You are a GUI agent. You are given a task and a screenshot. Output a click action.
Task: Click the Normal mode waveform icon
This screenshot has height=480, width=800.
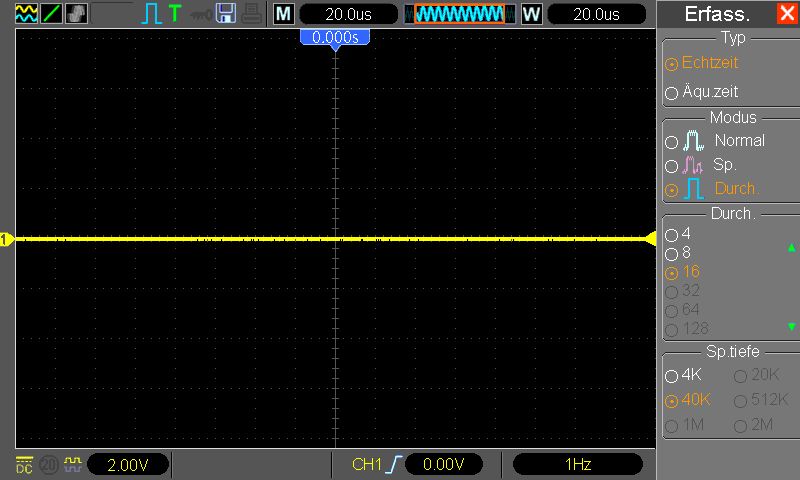pyautogui.click(x=693, y=140)
